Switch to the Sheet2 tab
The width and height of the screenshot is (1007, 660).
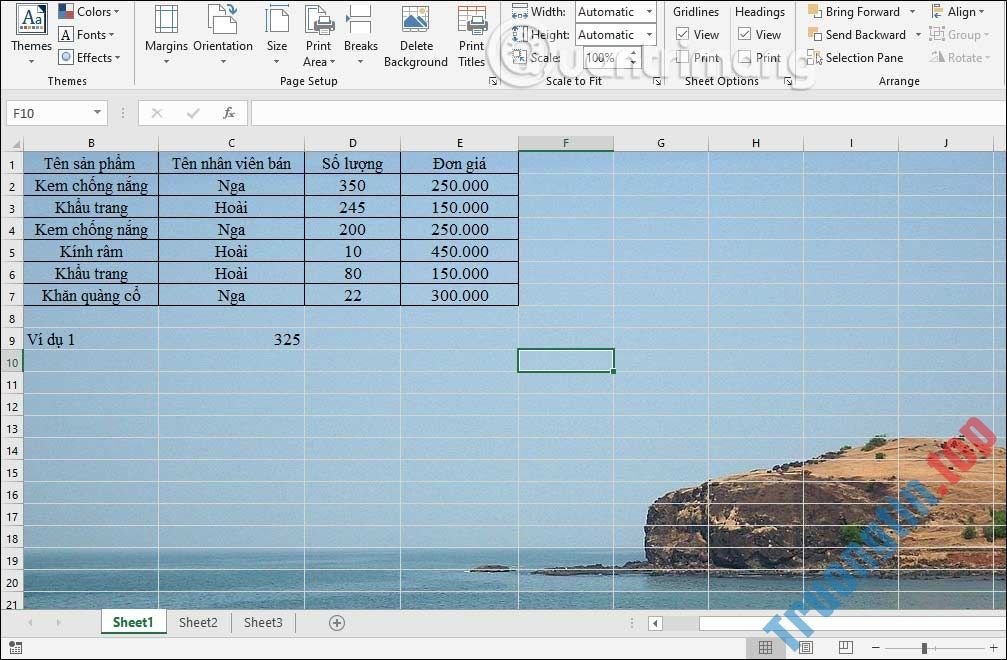tap(197, 622)
